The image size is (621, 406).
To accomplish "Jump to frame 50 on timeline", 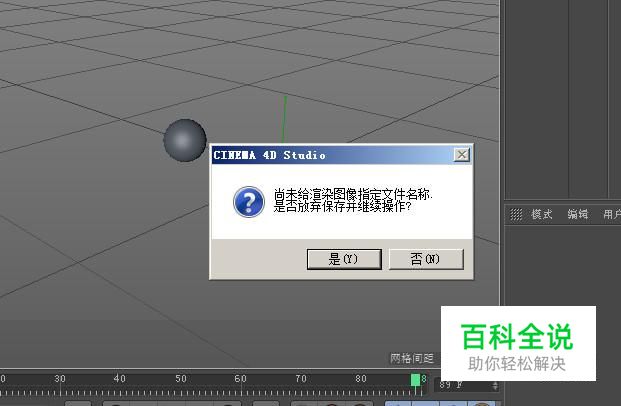I will click(181, 379).
